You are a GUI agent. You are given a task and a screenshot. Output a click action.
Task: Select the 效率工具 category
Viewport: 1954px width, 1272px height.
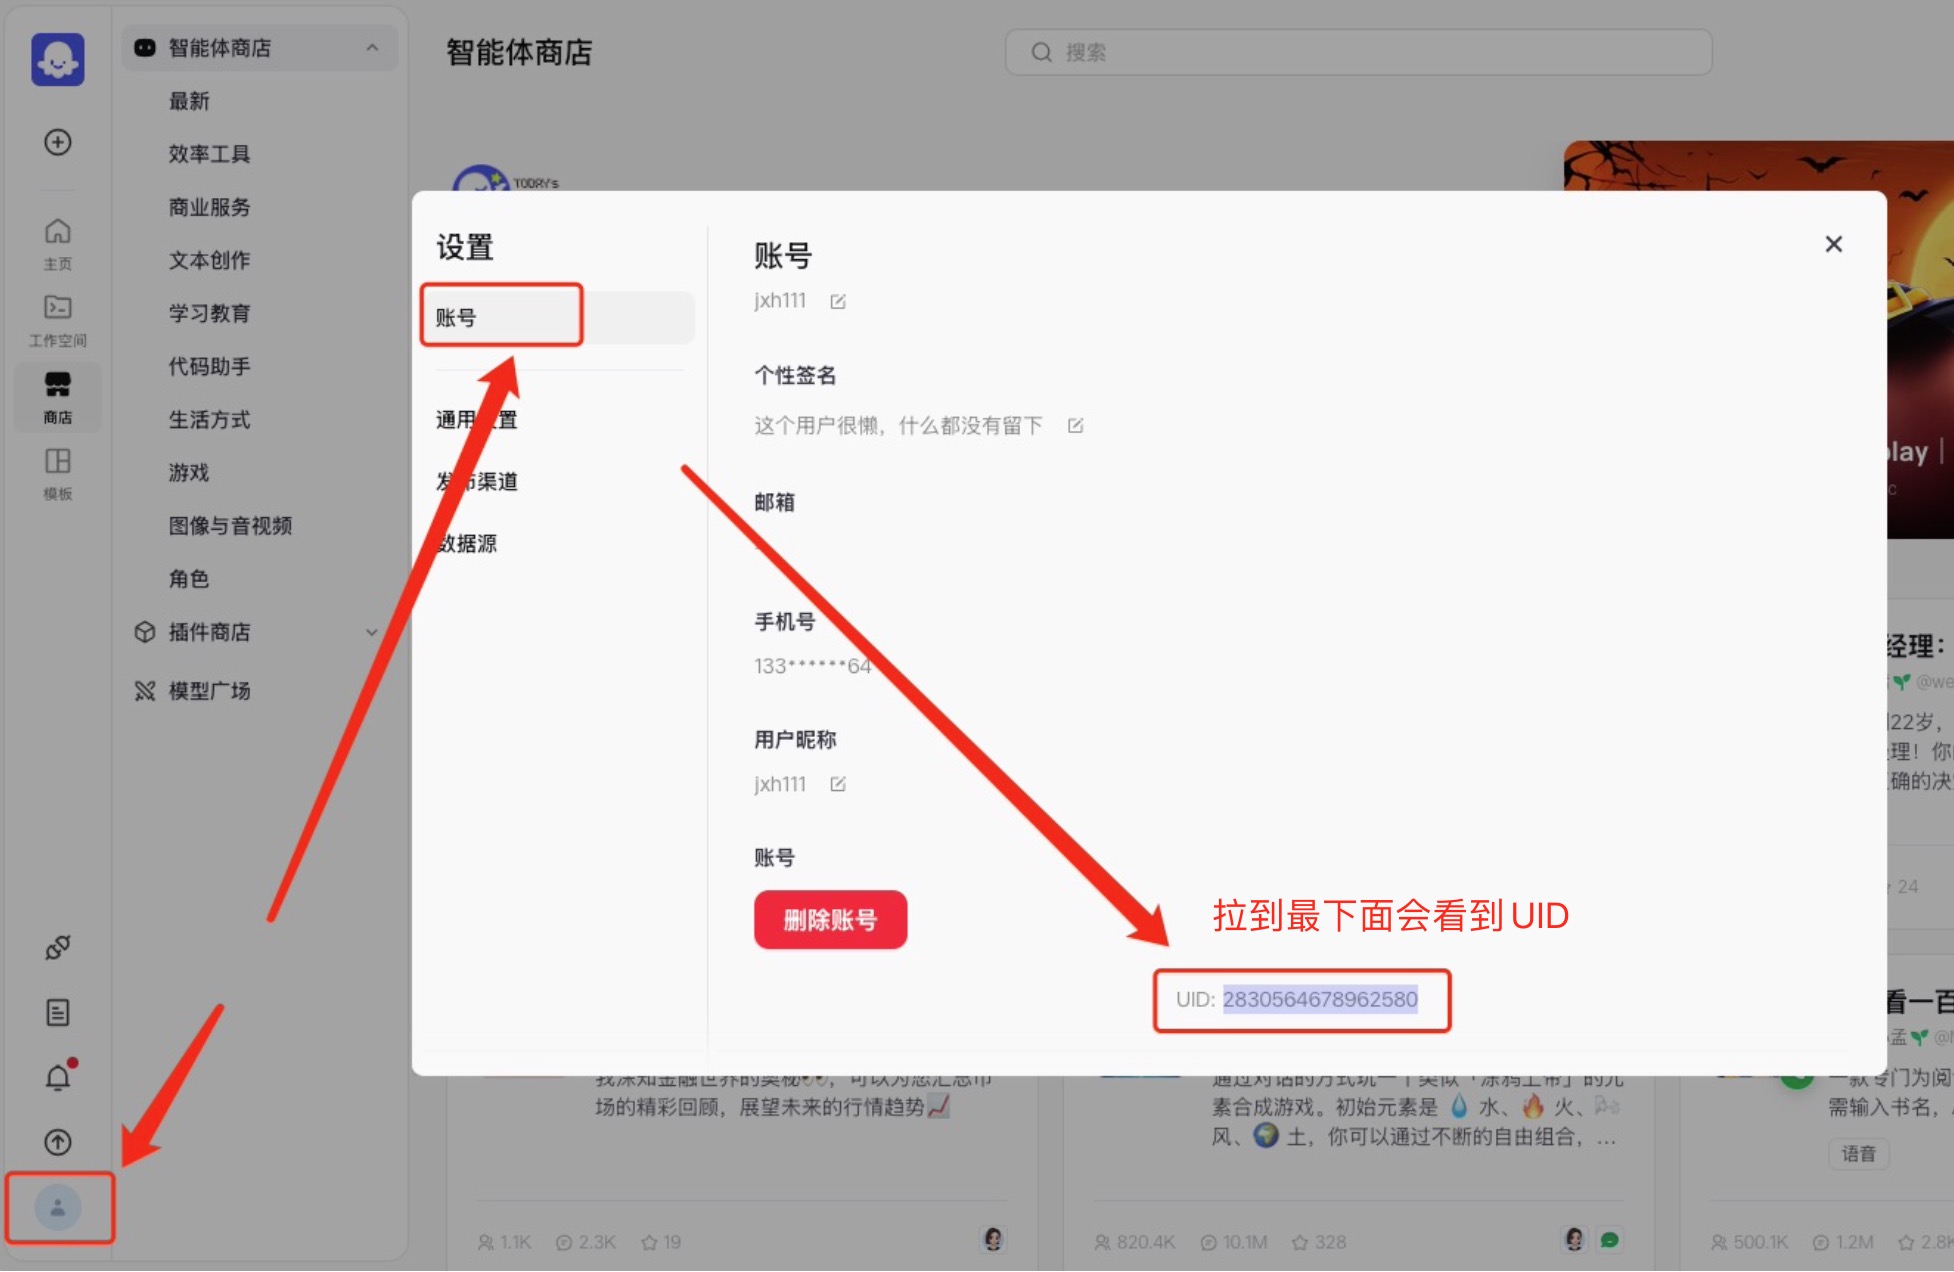click(209, 154)
